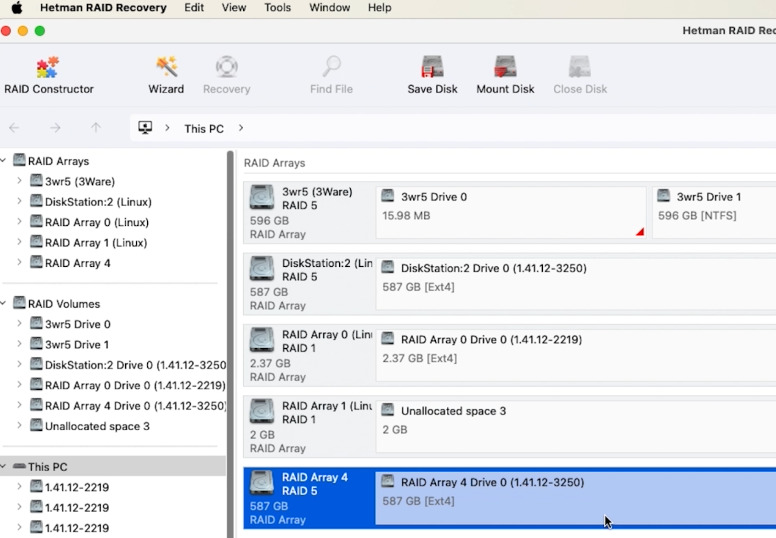776x538 pixels.
Task: Select the RAID Array 4 RAID 5 card
Action: (x=308, y=498)
